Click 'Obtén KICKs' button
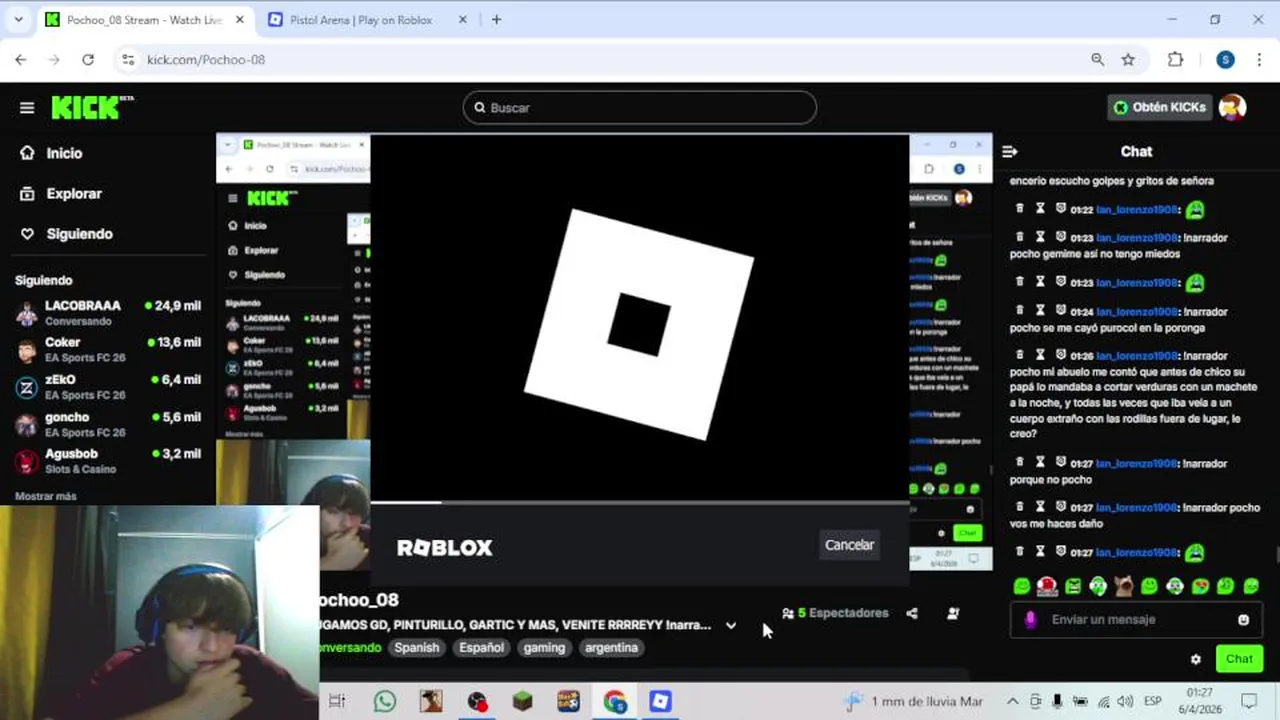 [1160, 107]
